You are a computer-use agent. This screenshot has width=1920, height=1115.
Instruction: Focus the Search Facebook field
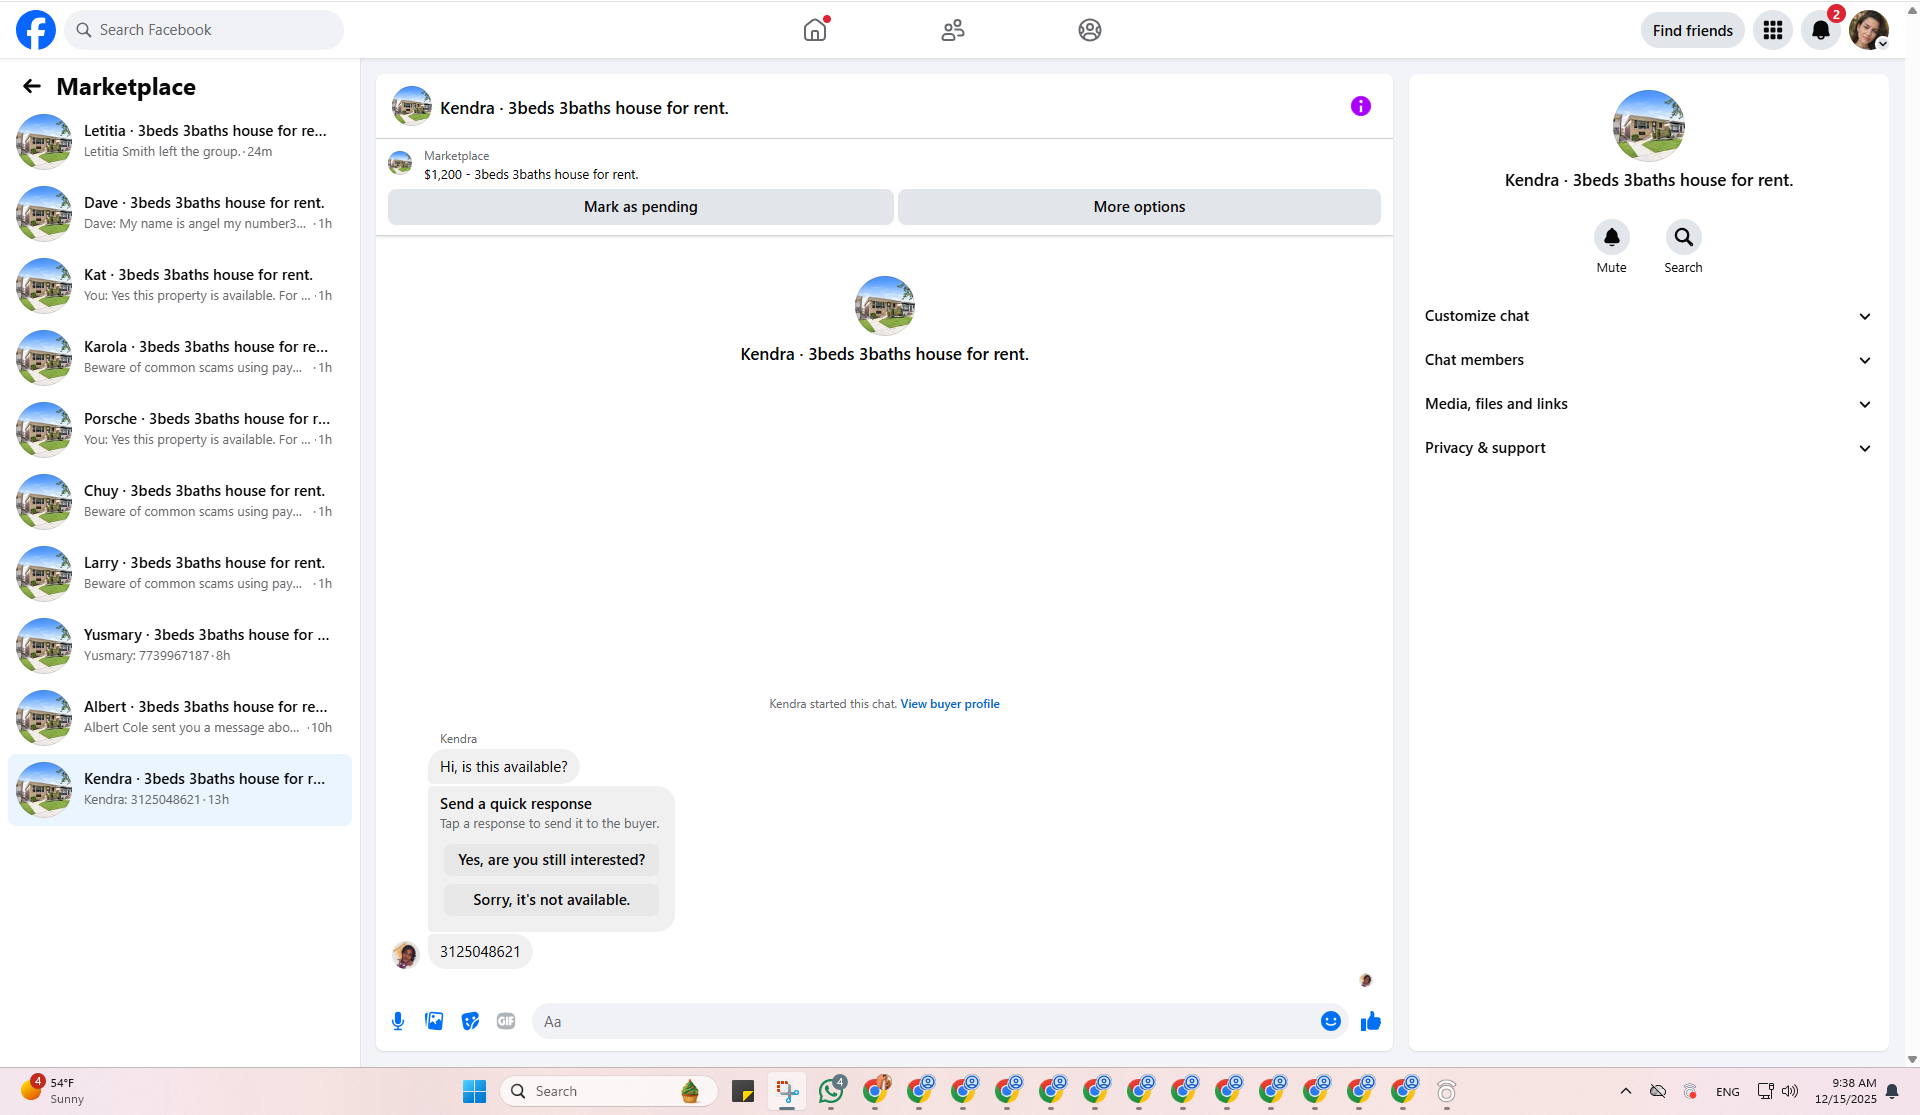pos(204,30)
